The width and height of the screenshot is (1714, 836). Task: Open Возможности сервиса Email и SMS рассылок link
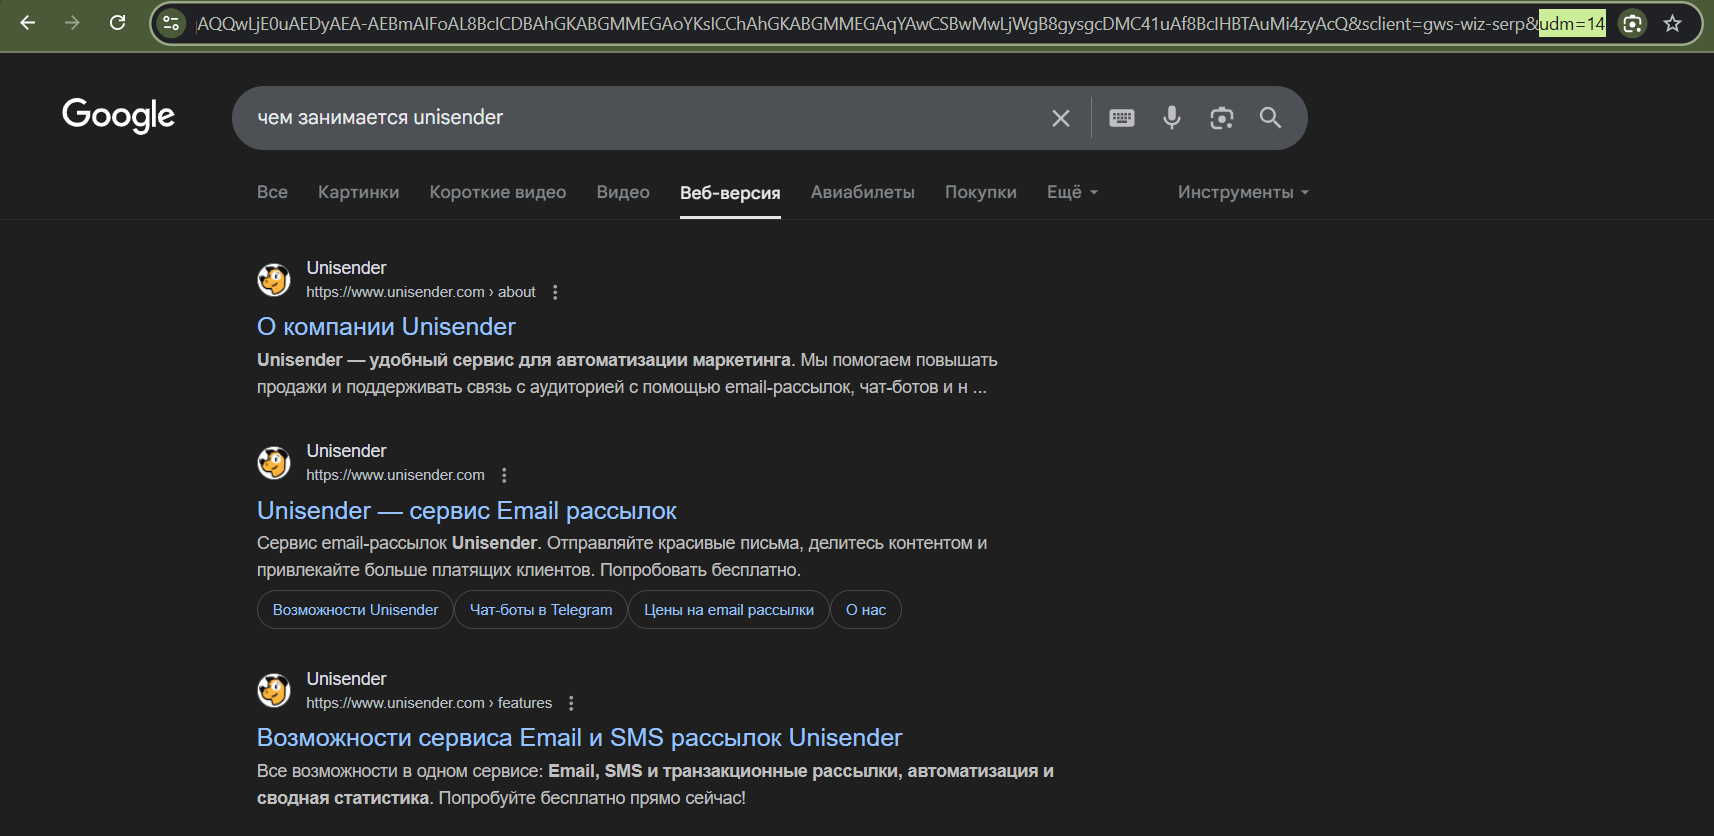pos(579,738)
